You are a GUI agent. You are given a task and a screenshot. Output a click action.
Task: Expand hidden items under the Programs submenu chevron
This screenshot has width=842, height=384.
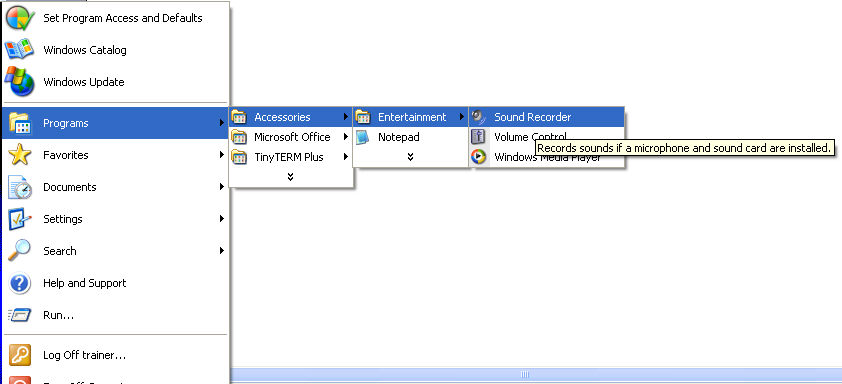[x=291, y=177]
